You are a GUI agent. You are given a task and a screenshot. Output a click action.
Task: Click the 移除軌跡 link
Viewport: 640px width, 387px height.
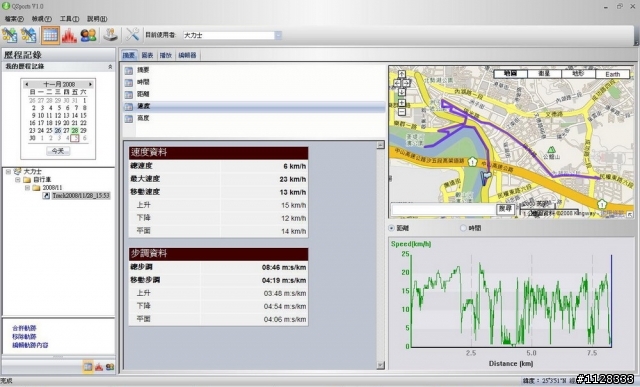tap(24, 337)
